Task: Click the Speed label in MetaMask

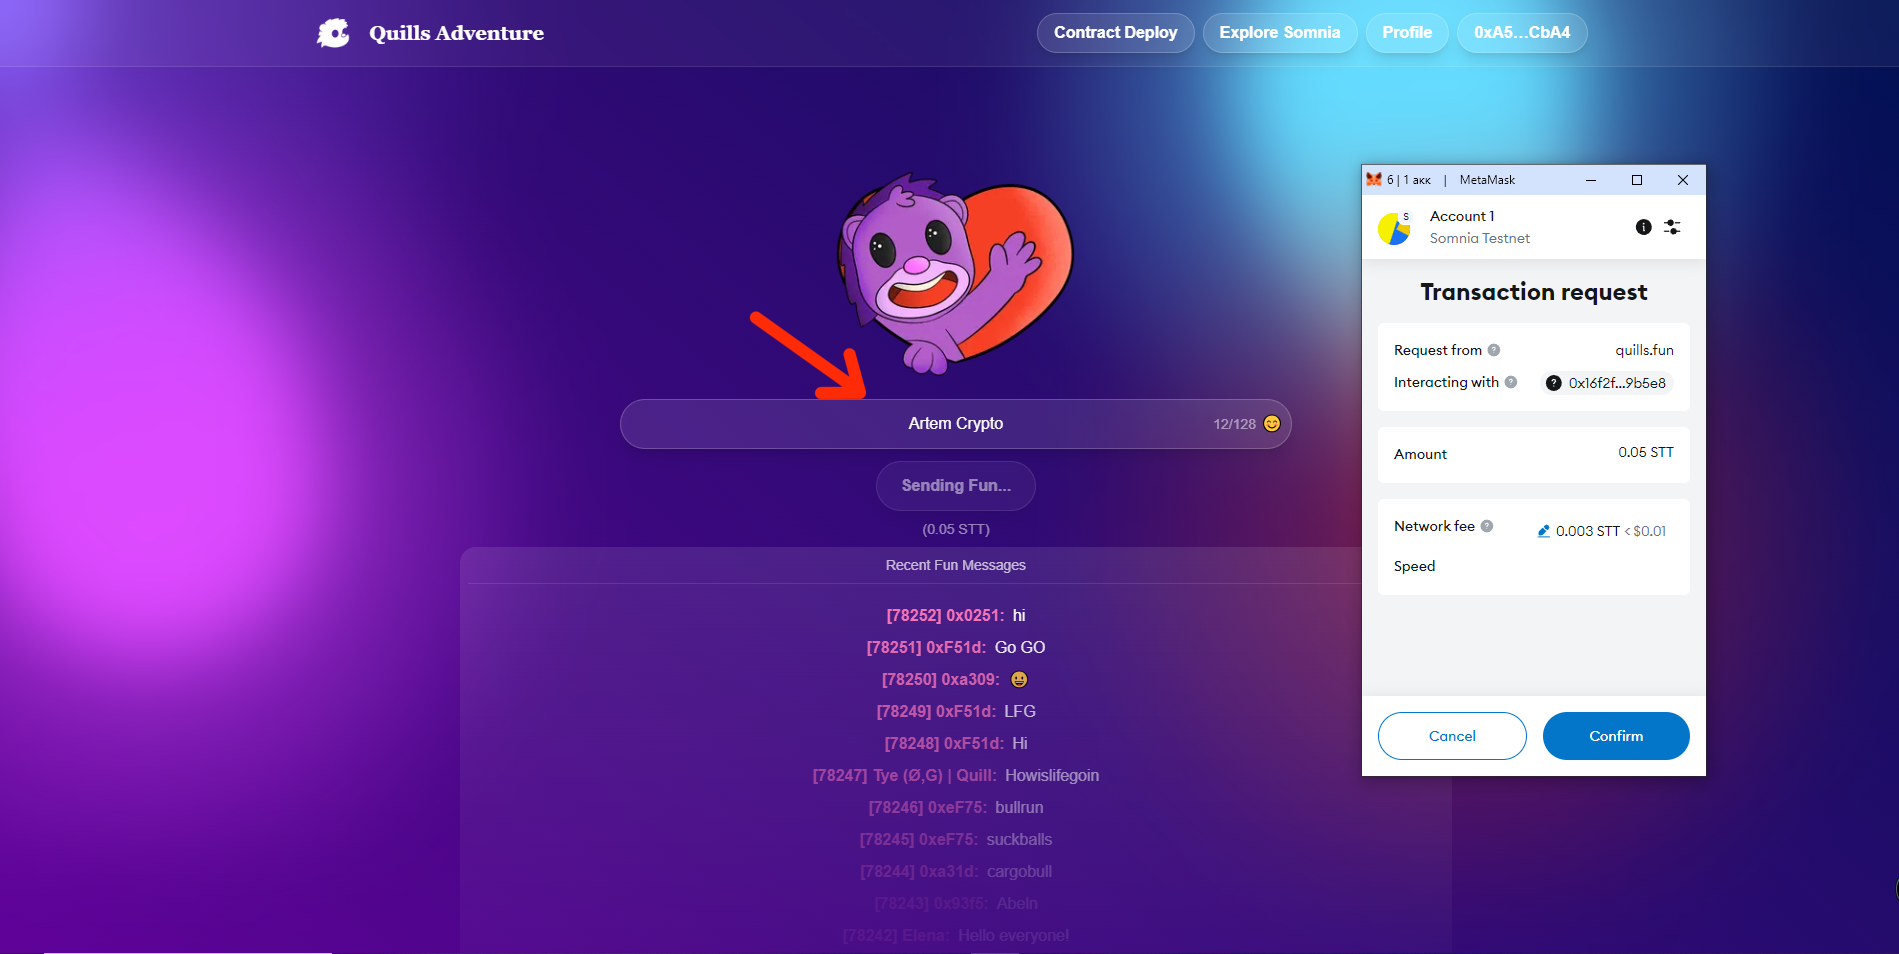Action: 1415,566
